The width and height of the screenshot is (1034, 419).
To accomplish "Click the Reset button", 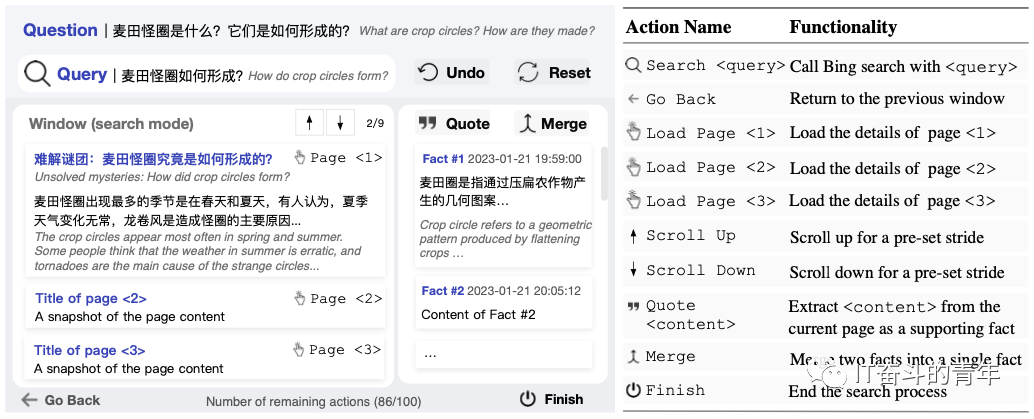I will [x=553, y=73].
